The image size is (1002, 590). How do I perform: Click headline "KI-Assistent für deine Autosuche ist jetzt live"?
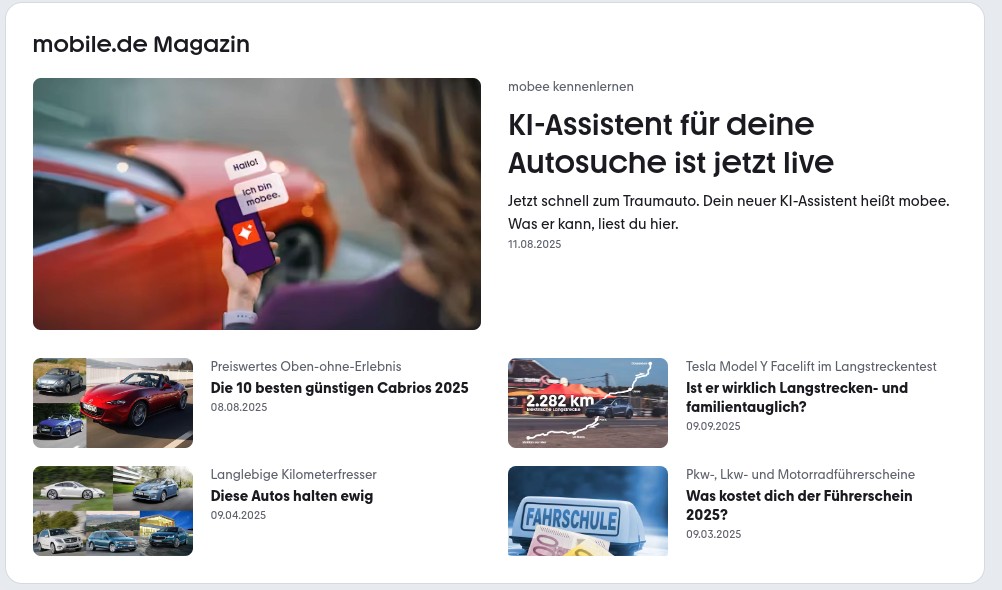coord(670,143)
